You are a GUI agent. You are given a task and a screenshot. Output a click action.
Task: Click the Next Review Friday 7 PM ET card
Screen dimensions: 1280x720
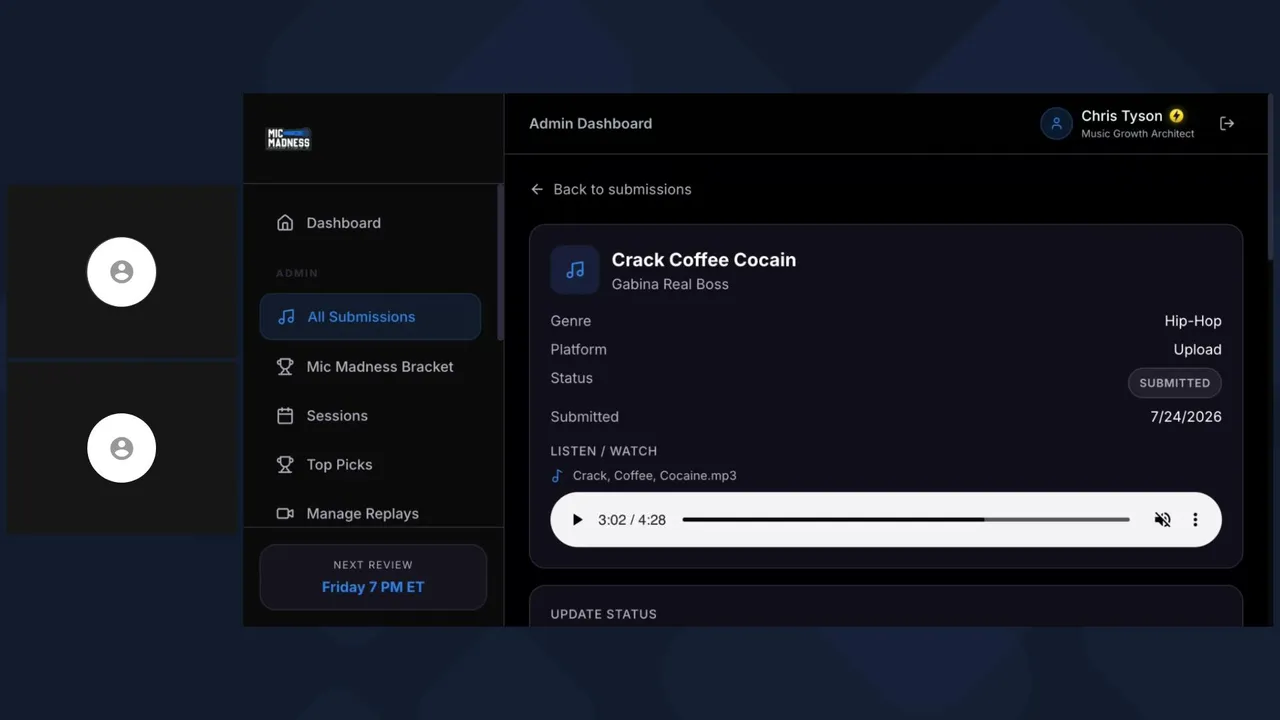pyautogui.click(x=373, y=577)
